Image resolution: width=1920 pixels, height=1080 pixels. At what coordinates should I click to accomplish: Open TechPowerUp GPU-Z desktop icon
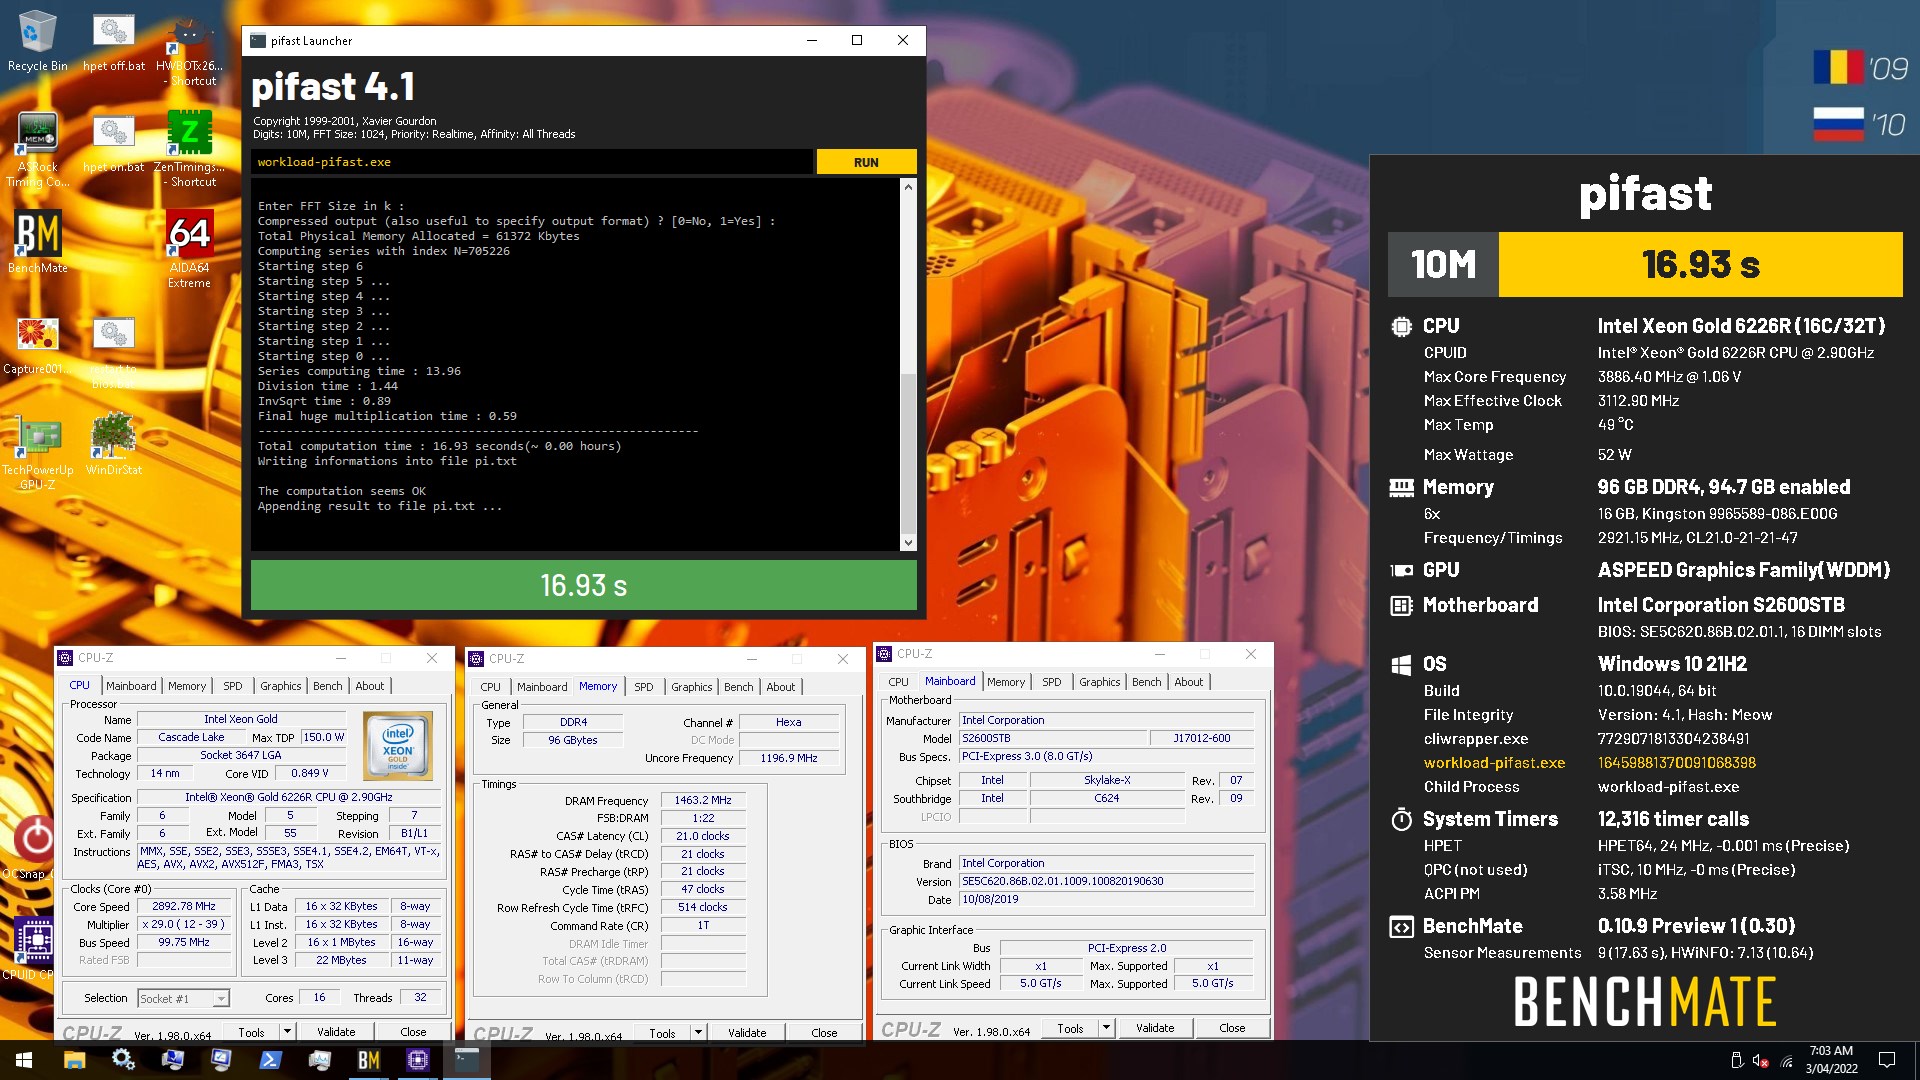(x=37, y=450)
